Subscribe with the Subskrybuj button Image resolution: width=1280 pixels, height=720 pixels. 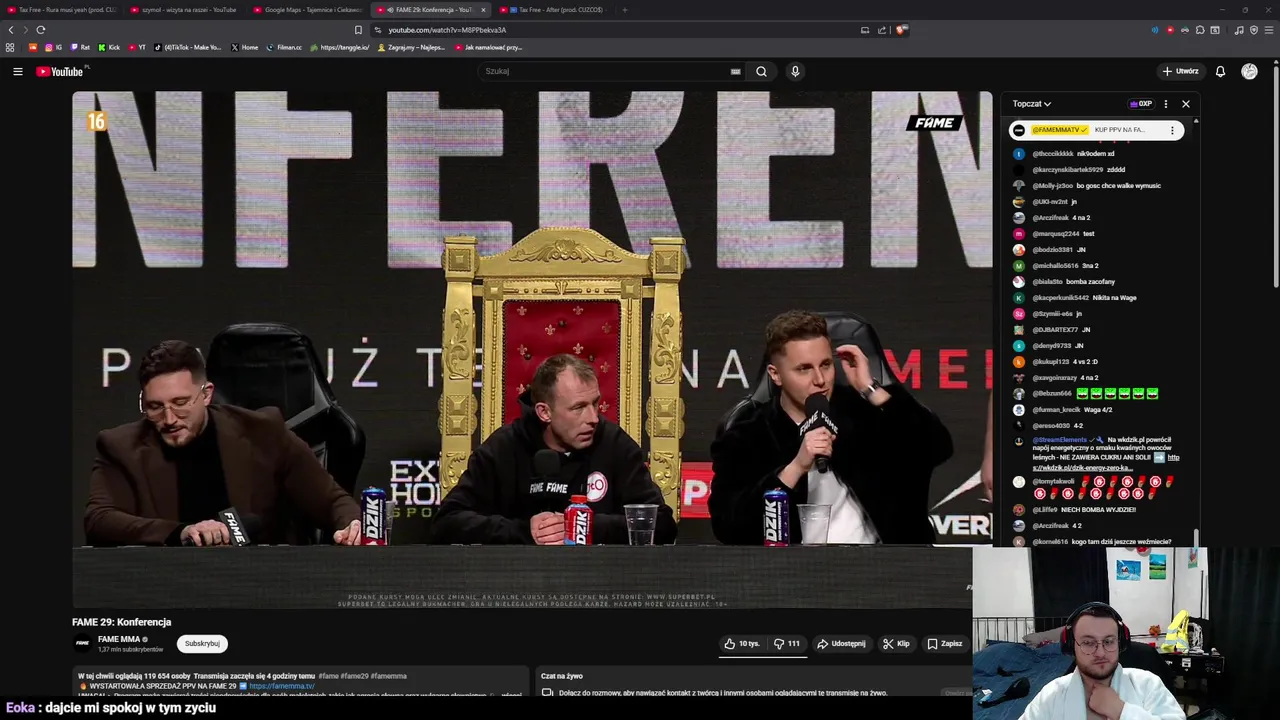point(202,644)
